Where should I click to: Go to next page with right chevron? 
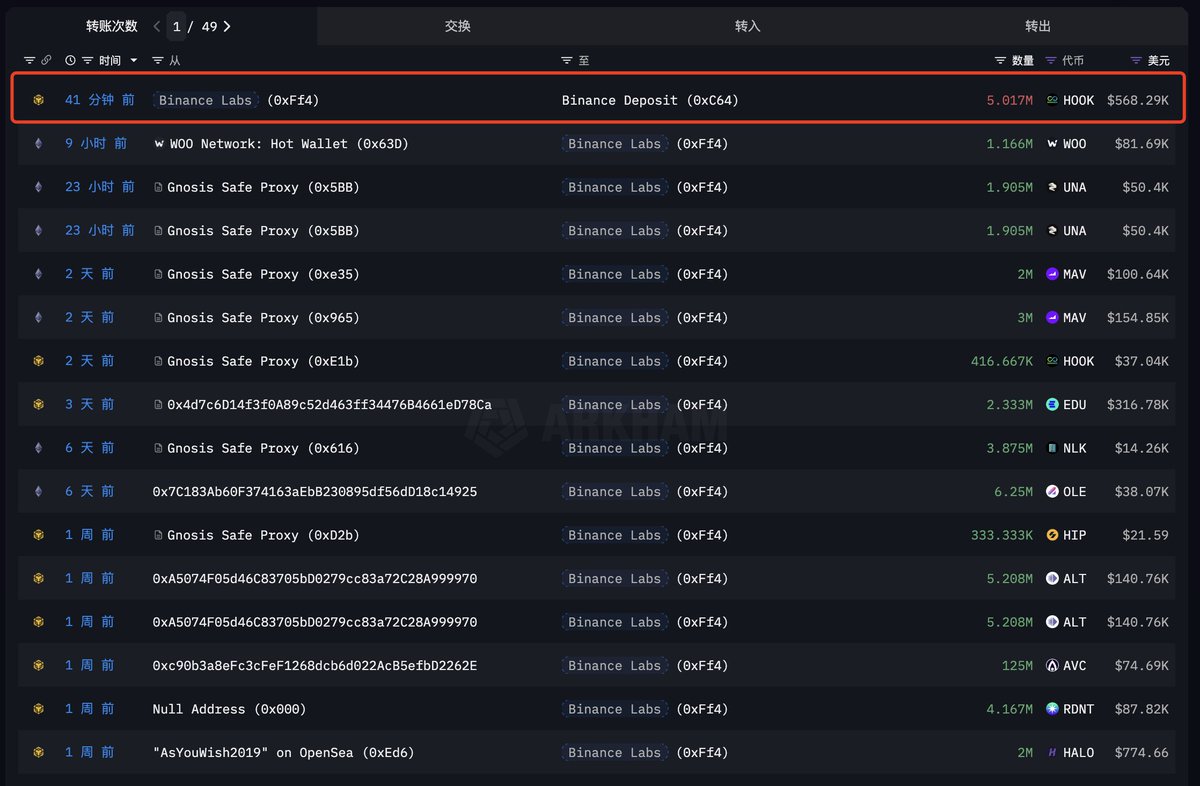(x=227, y=26)
